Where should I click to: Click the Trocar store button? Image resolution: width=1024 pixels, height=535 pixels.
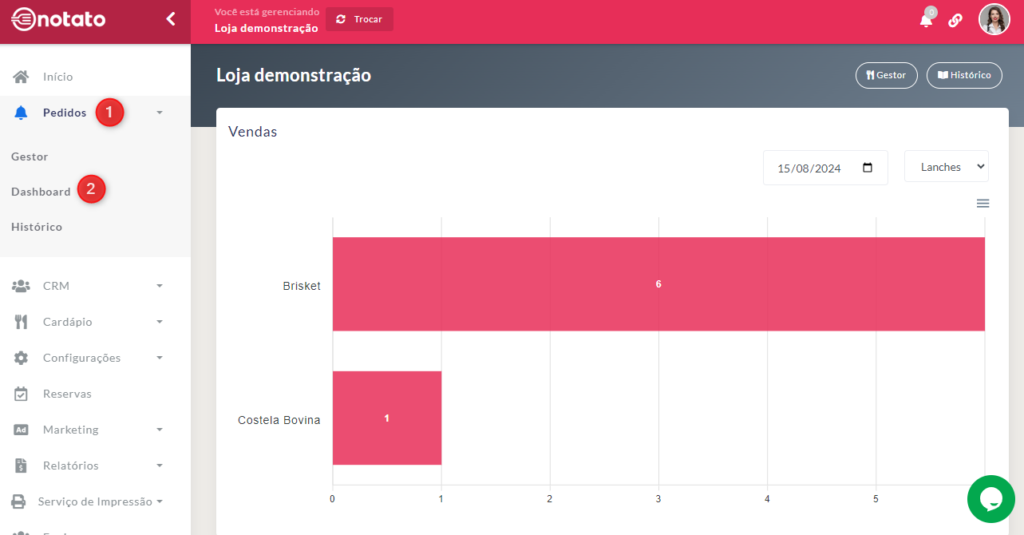coord(359,19)
